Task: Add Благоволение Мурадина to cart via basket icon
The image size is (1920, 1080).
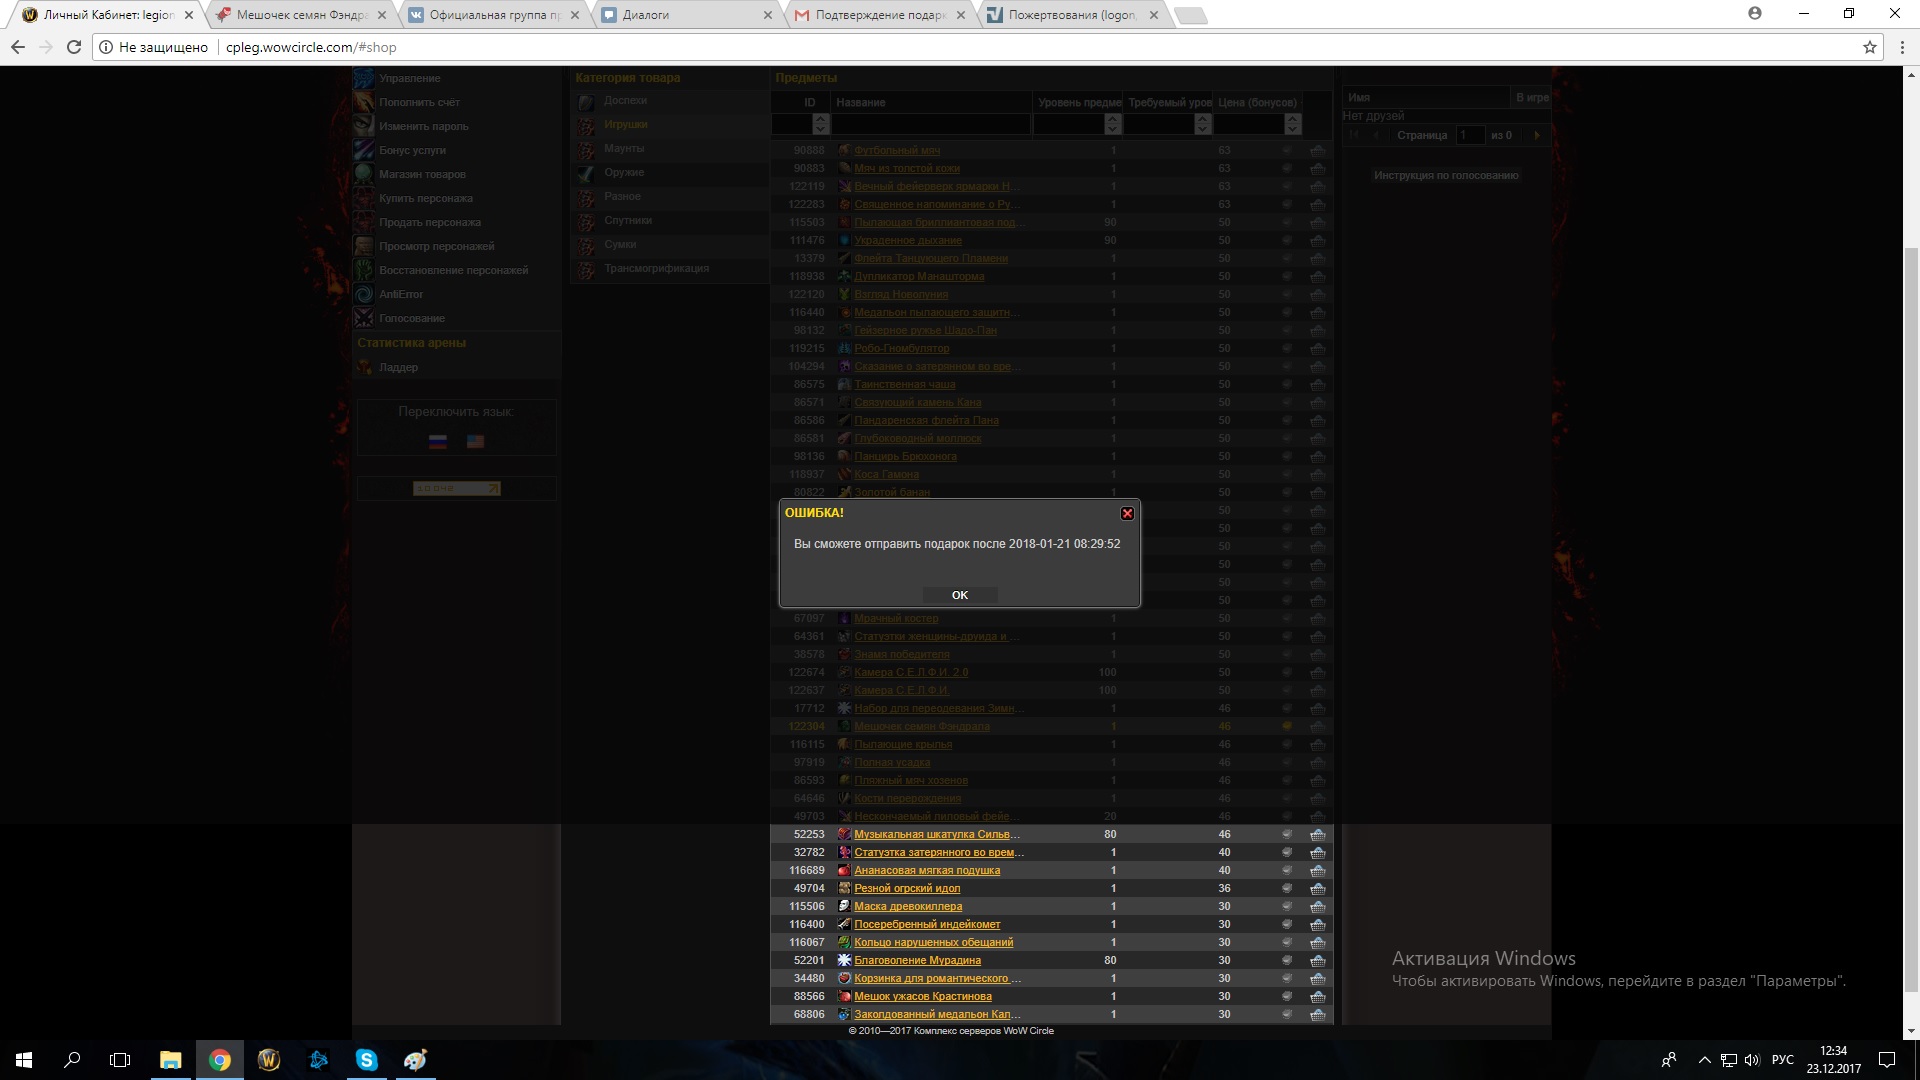Action: (1317, 961)
